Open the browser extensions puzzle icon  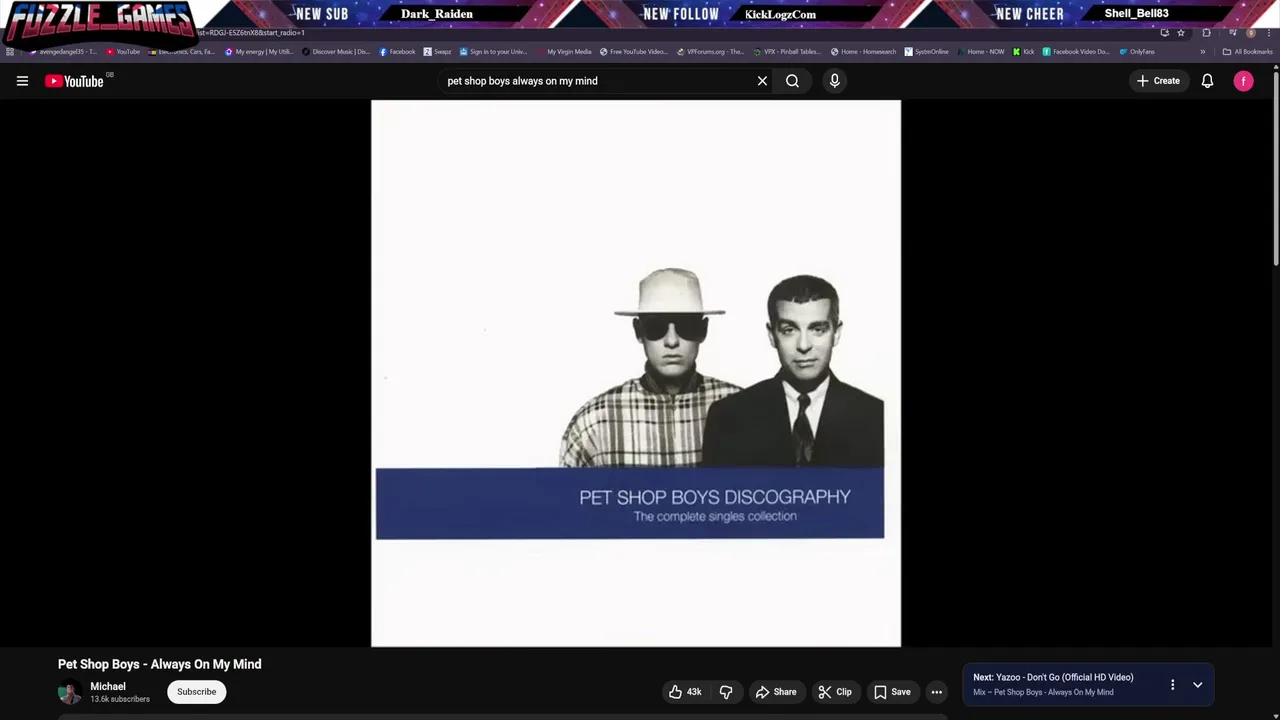click(1207, 33)
